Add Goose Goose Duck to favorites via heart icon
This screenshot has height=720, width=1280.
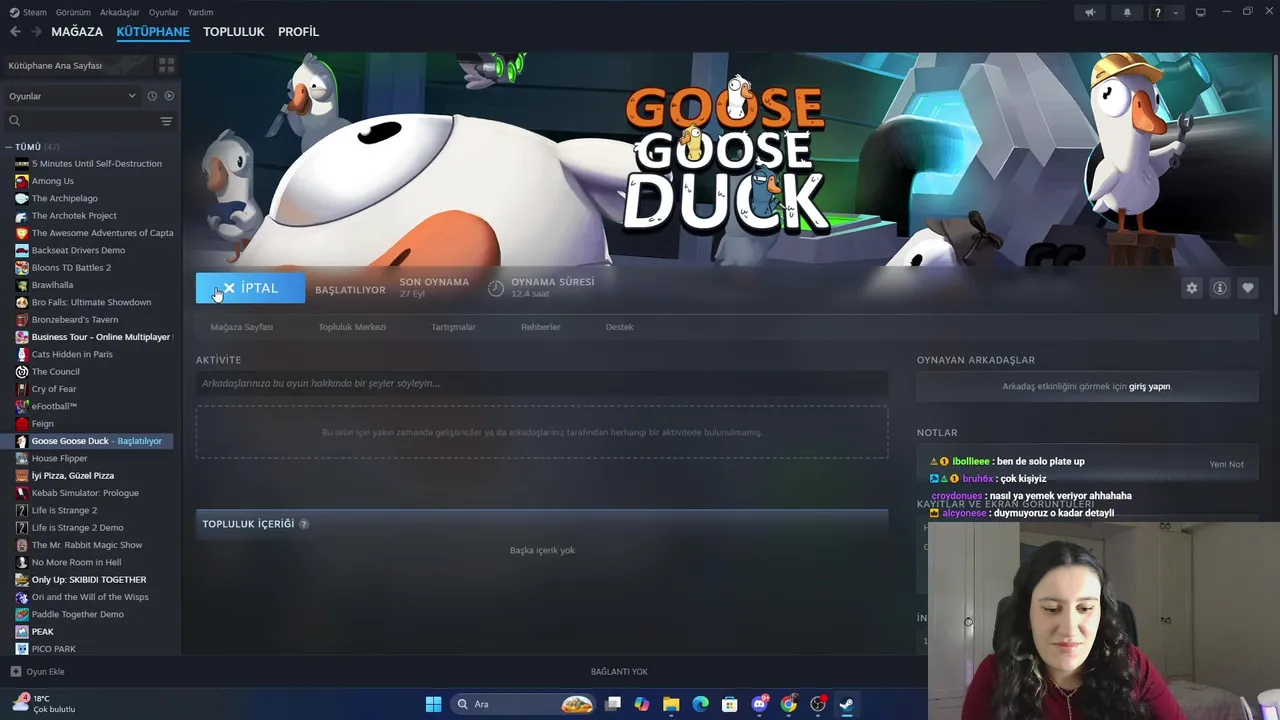(1247, 288)
